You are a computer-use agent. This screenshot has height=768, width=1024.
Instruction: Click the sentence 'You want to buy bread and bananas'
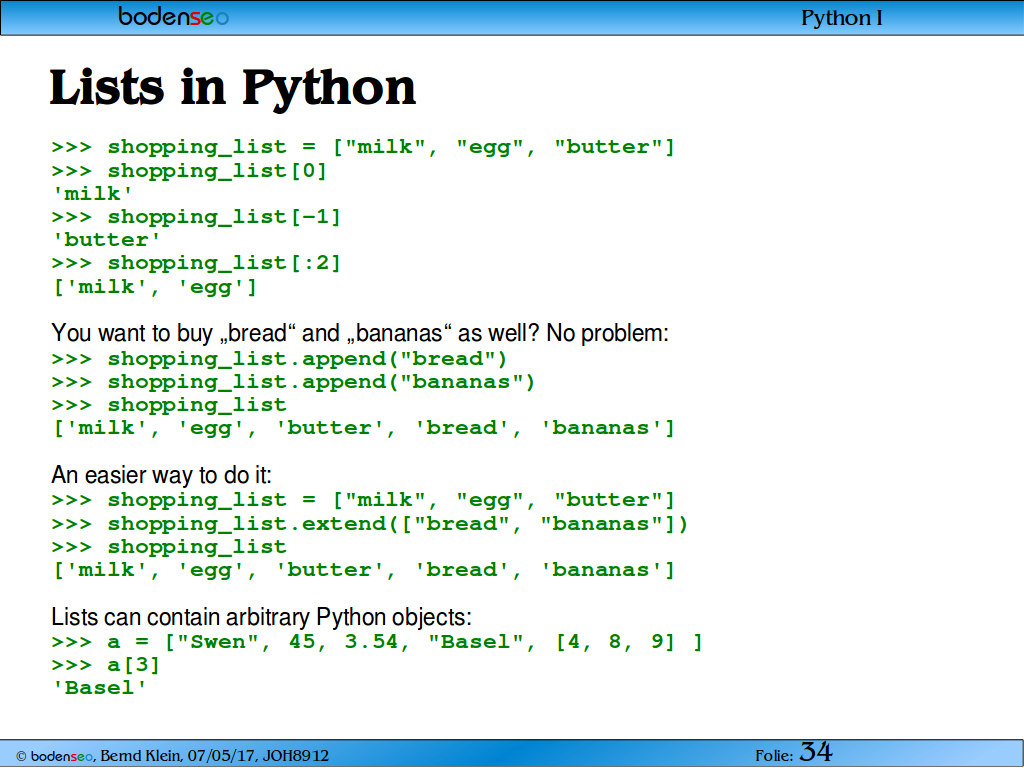[x=360, y=333]
